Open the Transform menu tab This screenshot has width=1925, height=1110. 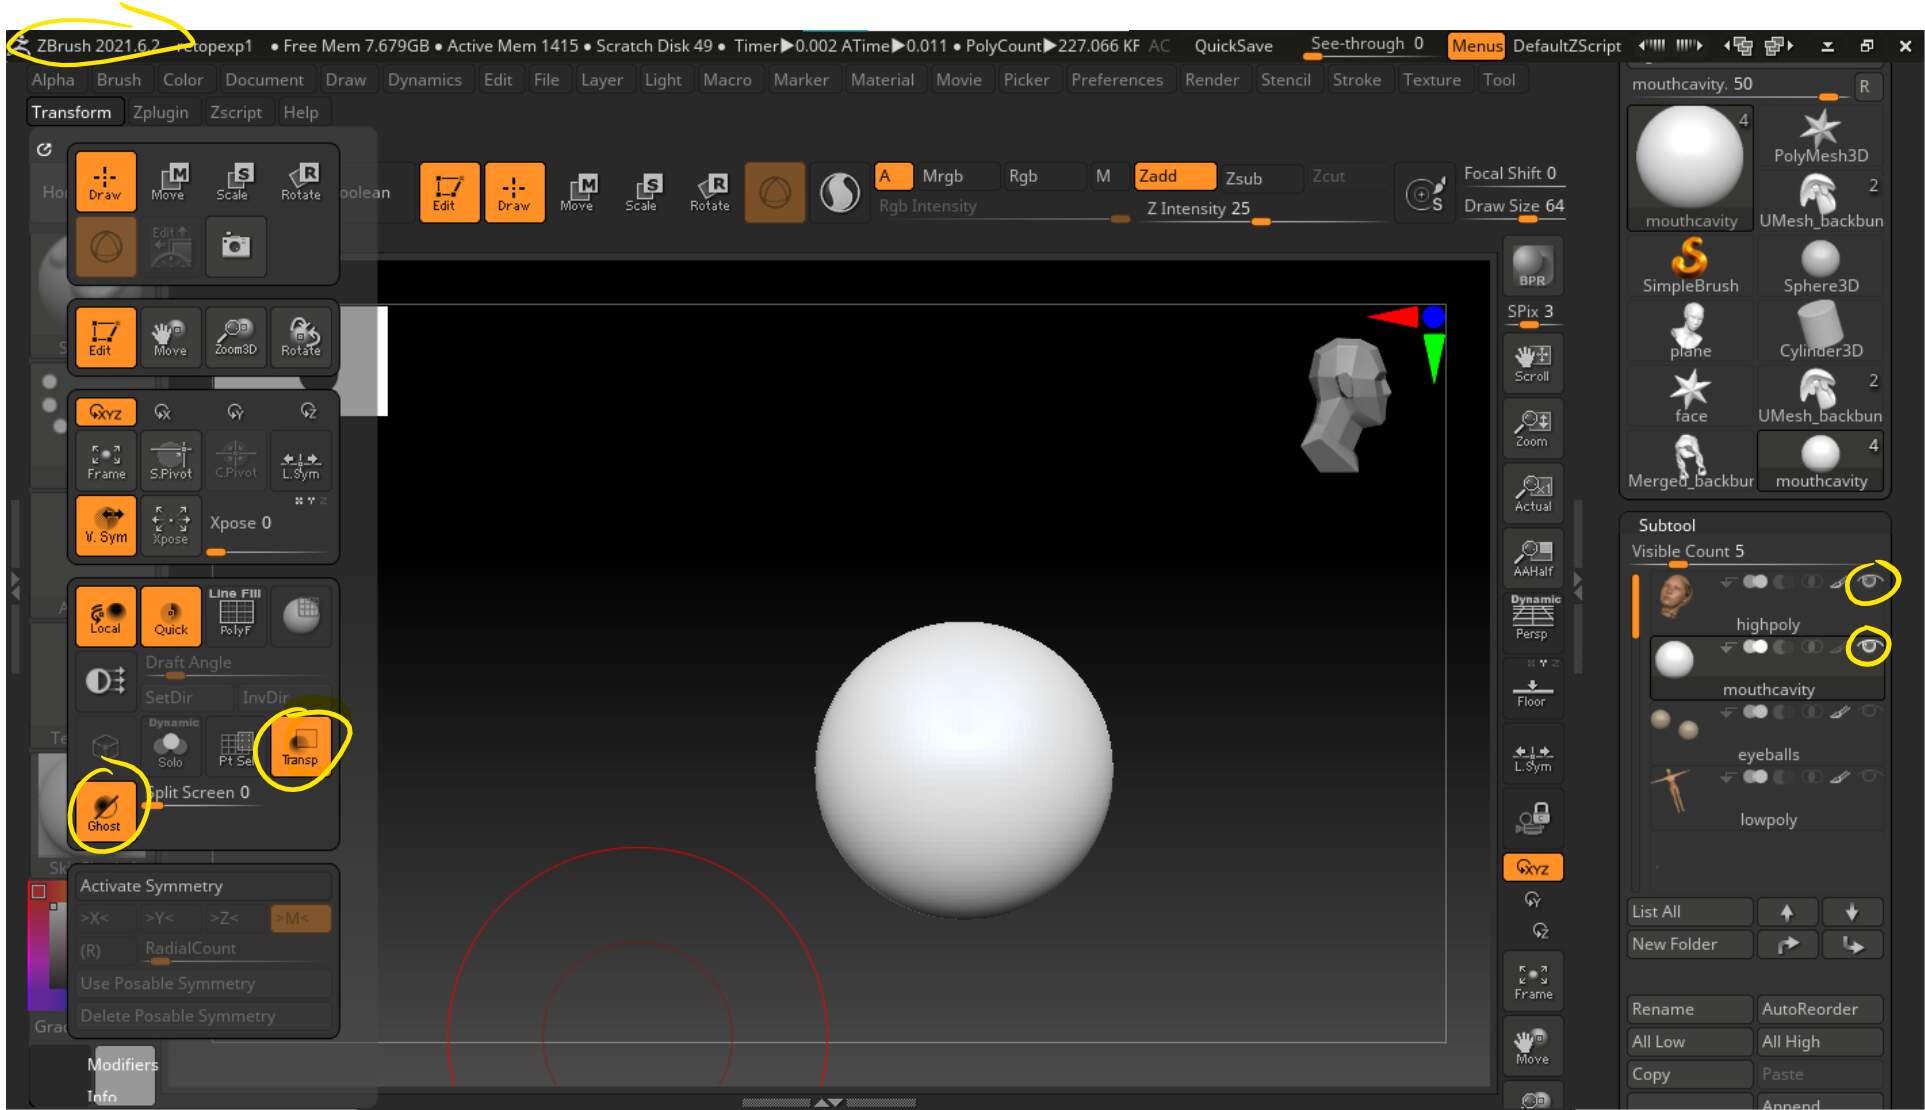[x=69, y=111]
